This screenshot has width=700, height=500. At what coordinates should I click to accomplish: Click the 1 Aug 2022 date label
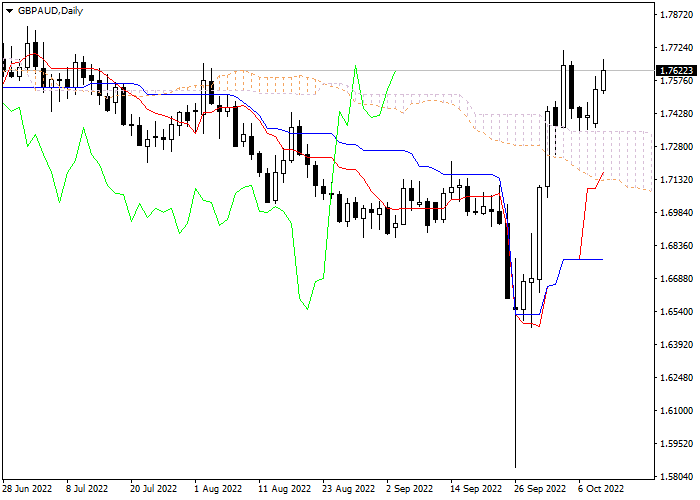[217, 490]
